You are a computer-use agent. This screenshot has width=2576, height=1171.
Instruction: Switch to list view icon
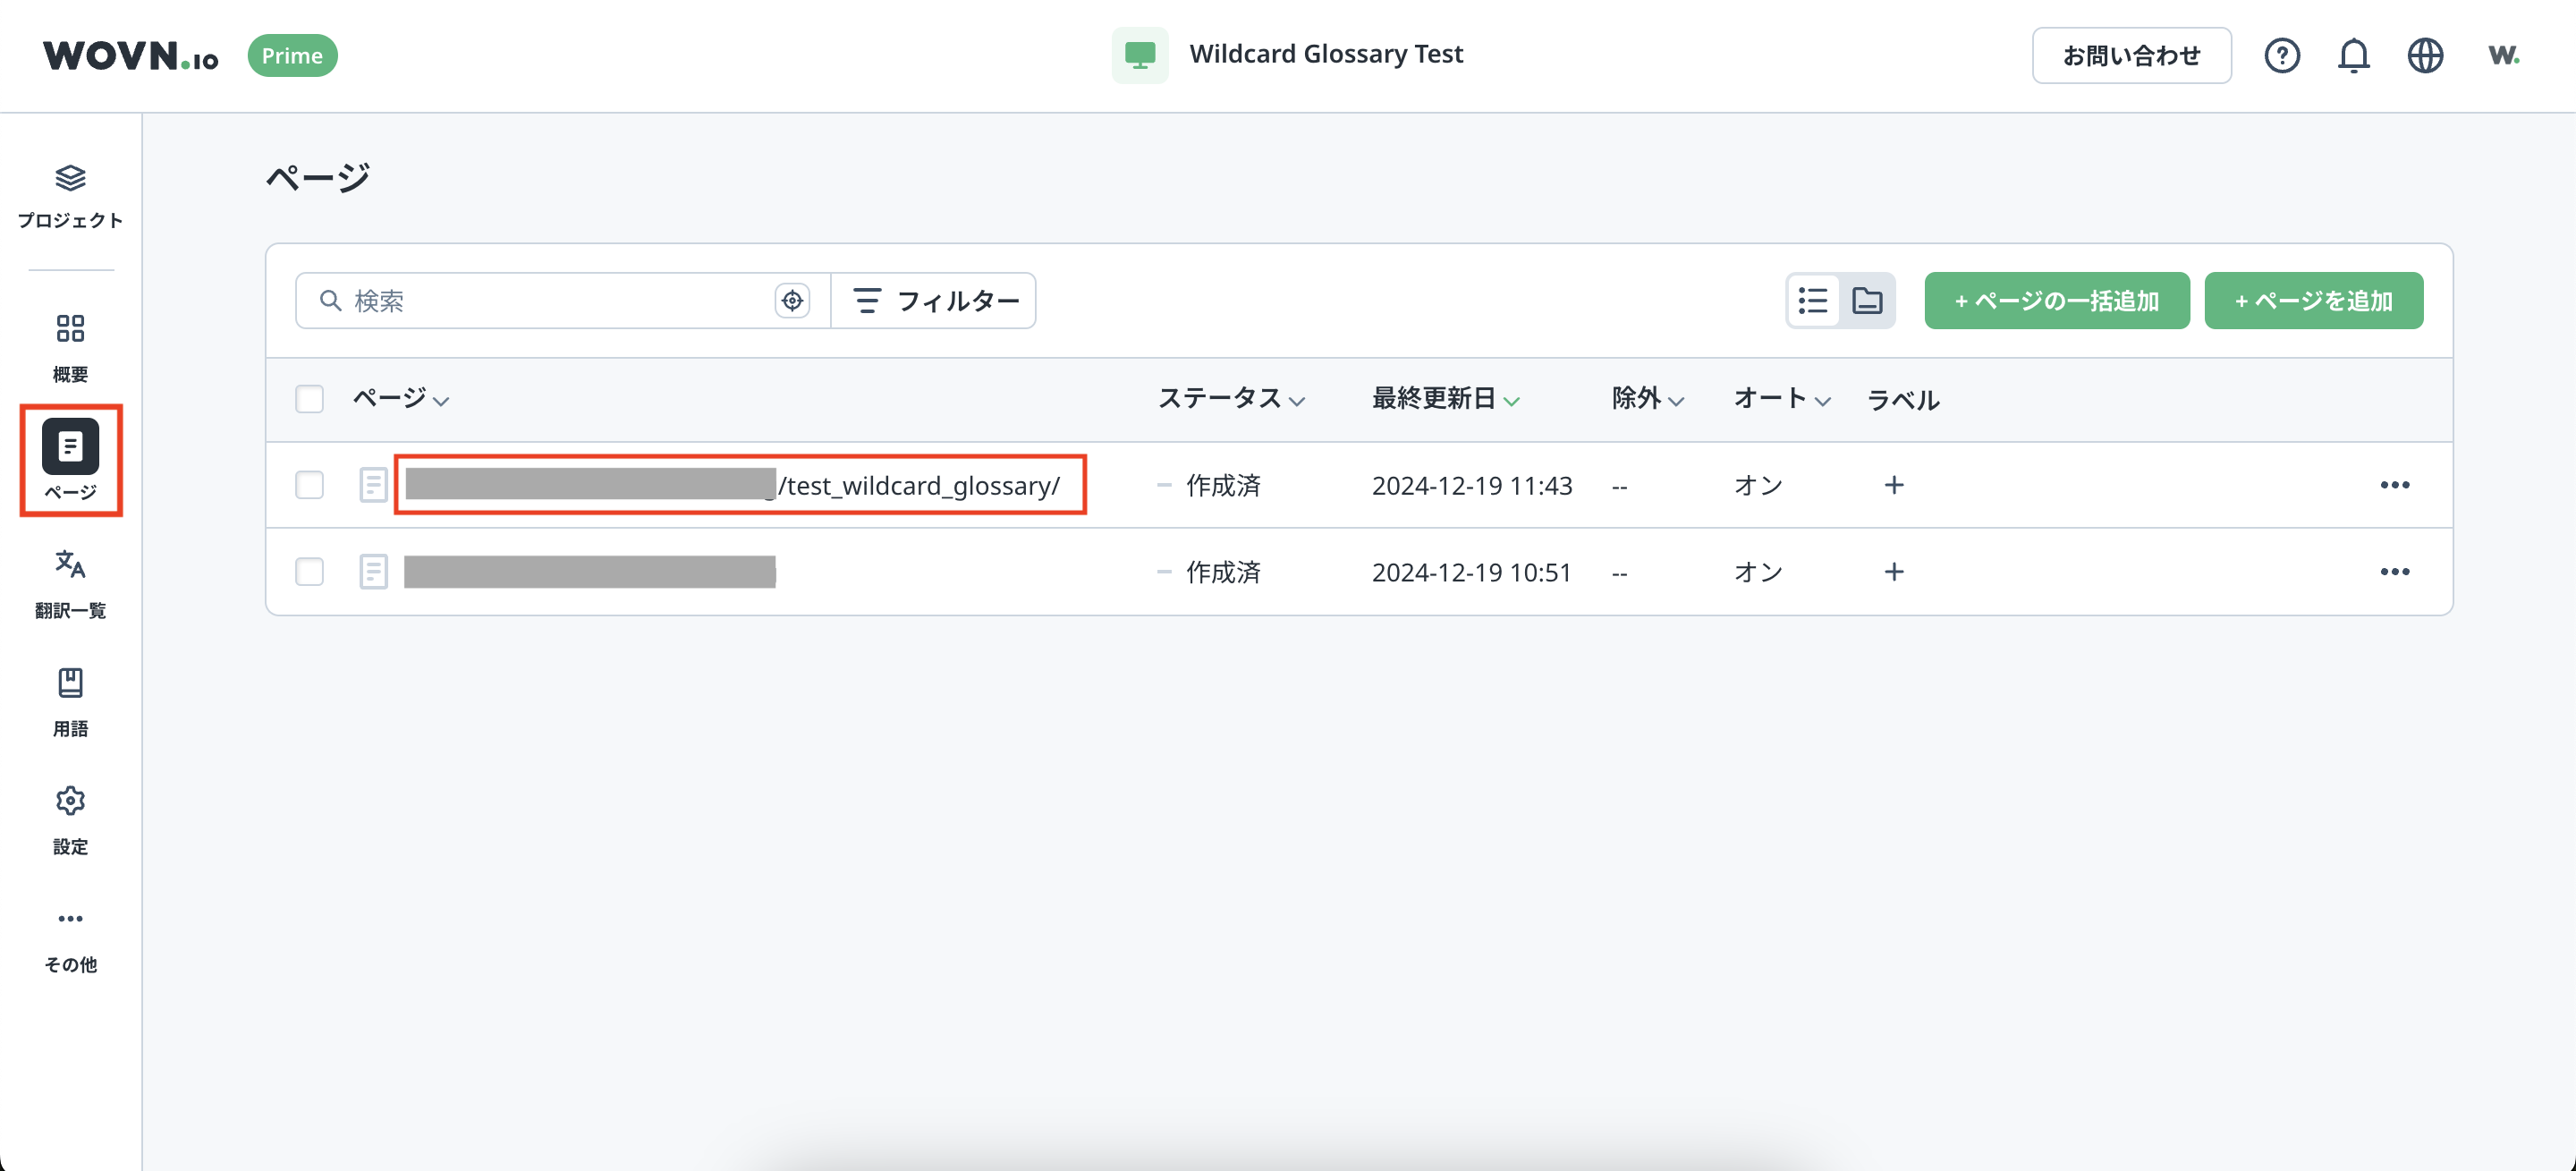(x=1813, y=301)
